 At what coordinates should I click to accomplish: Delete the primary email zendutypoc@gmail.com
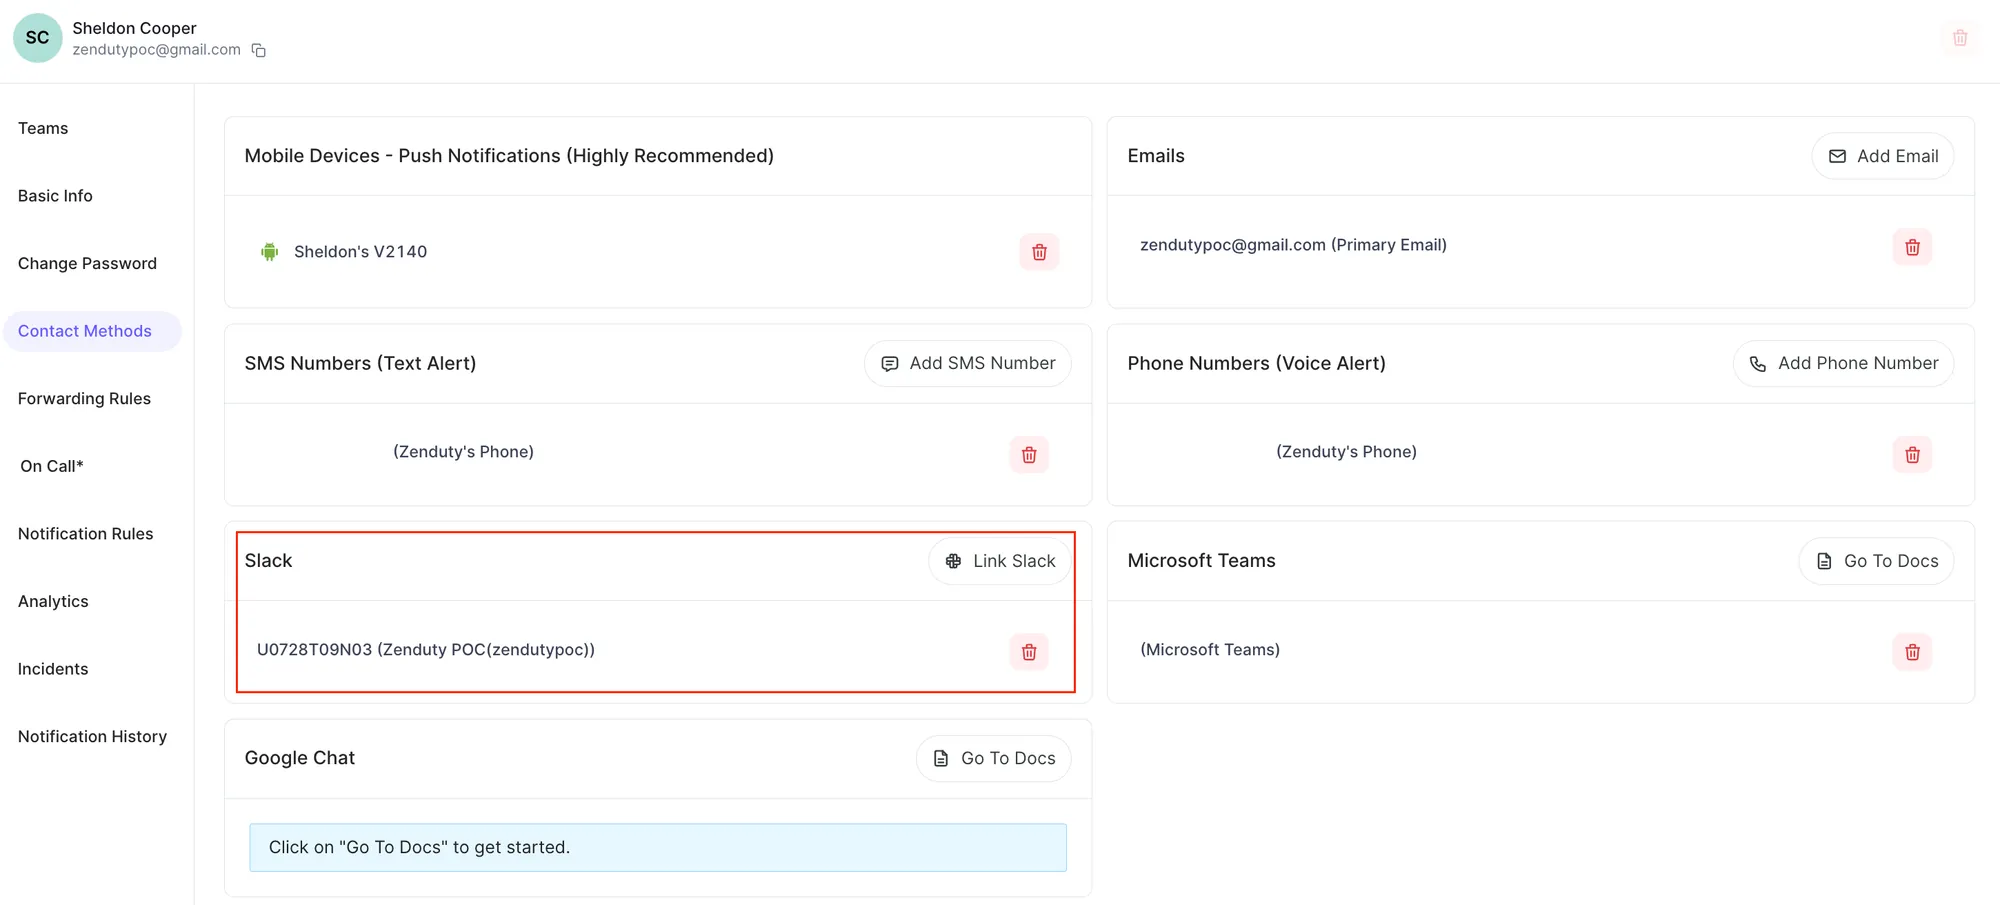pyautogui.click(x=1912, y=247)
